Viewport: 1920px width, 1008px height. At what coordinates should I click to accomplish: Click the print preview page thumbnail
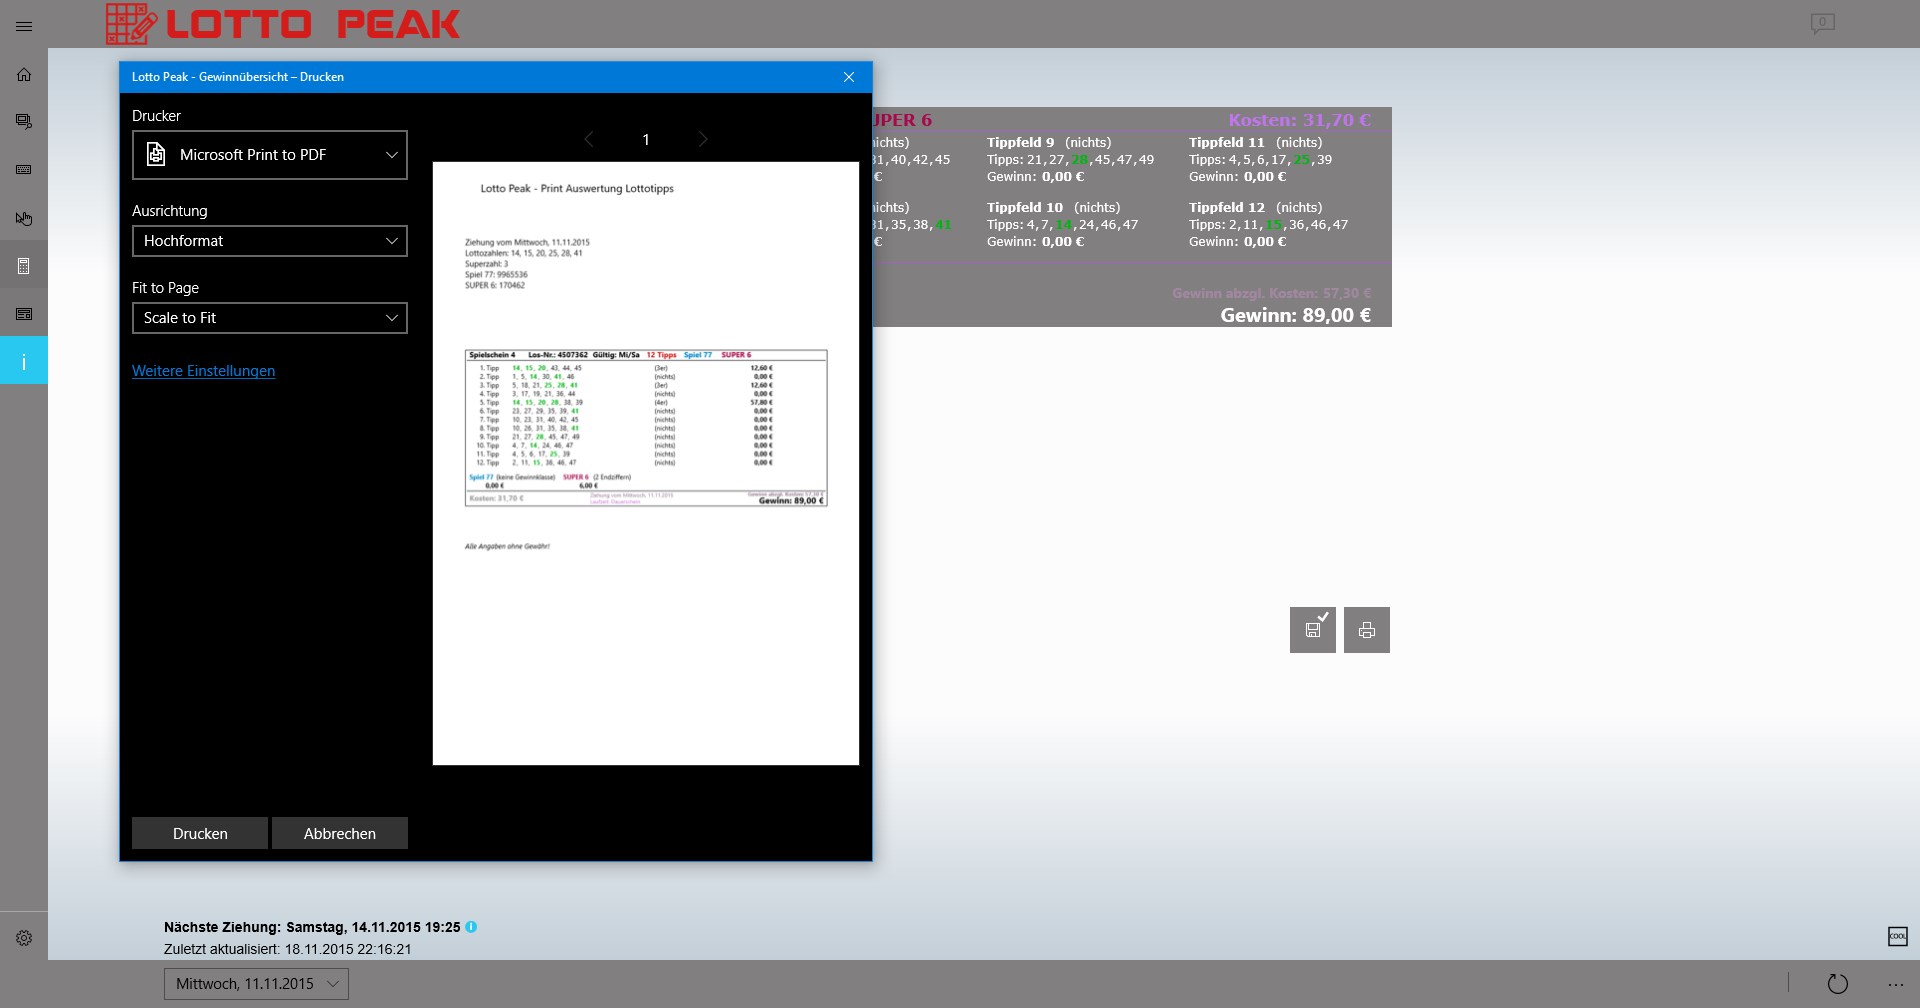pyautogui.click(x=646, y=463)
